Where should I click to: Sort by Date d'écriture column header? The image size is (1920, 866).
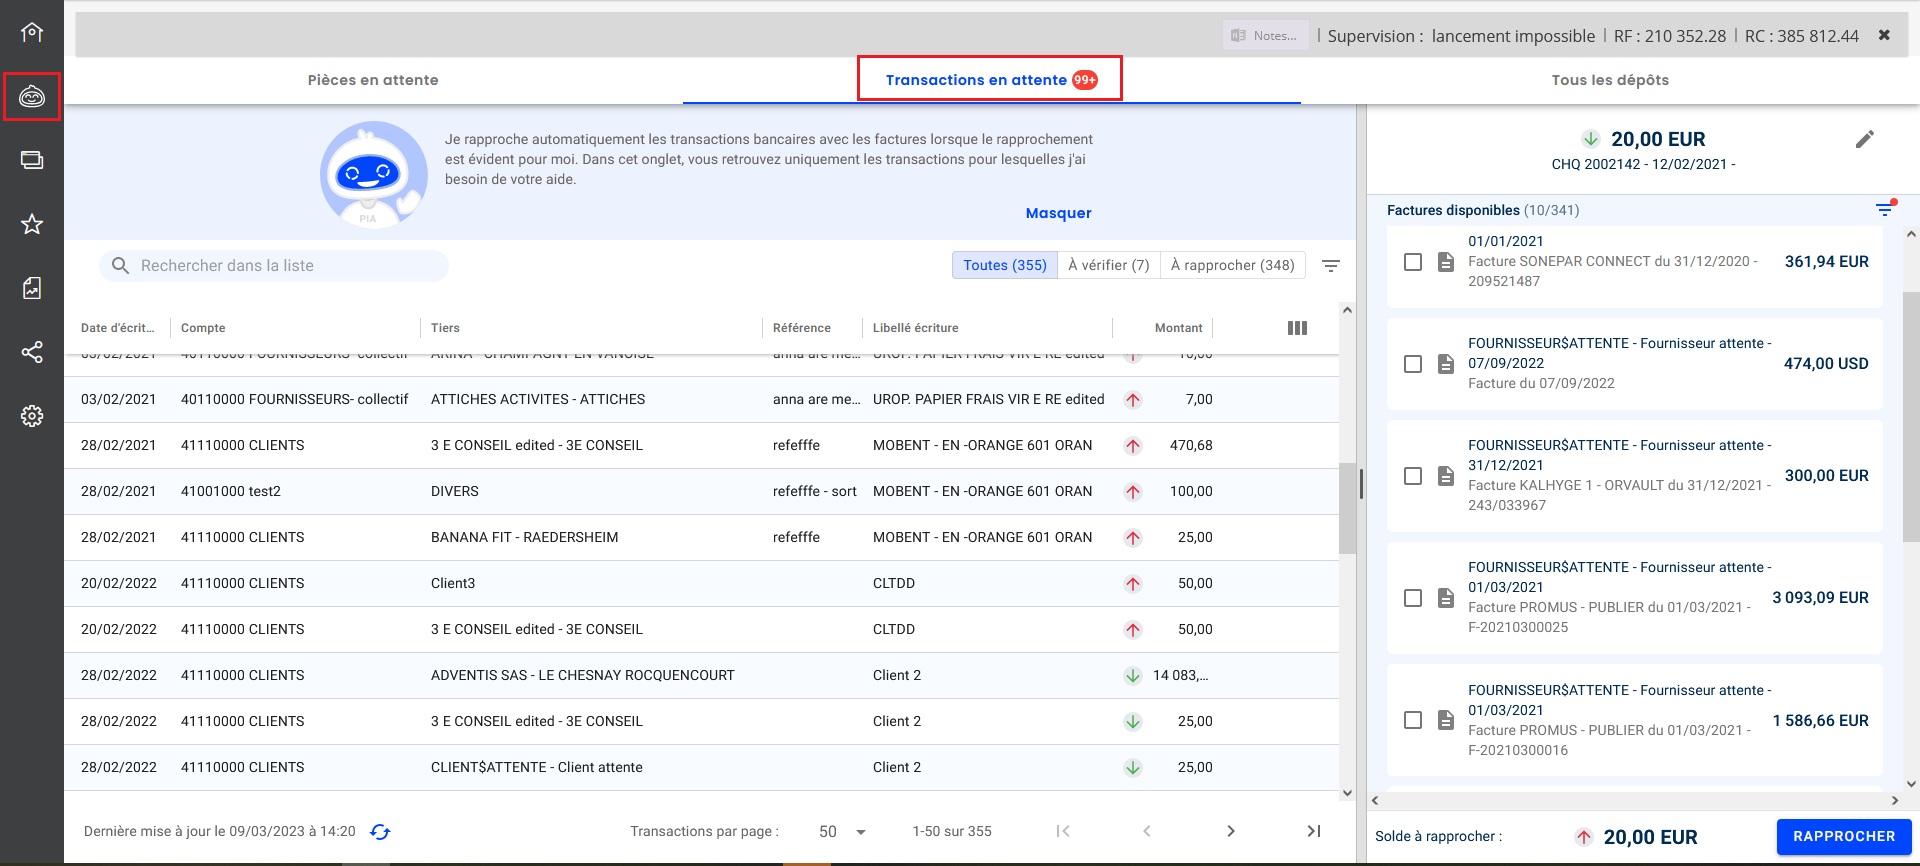pyautogui.click(x=118, y=328)
